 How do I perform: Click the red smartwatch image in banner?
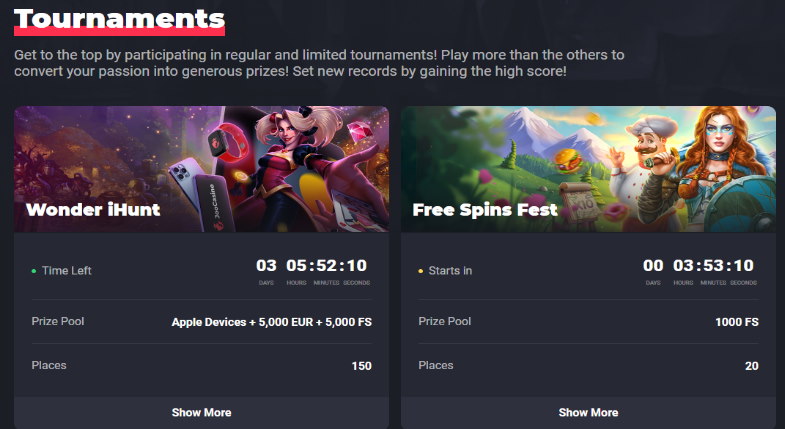[x=227, y=142]
